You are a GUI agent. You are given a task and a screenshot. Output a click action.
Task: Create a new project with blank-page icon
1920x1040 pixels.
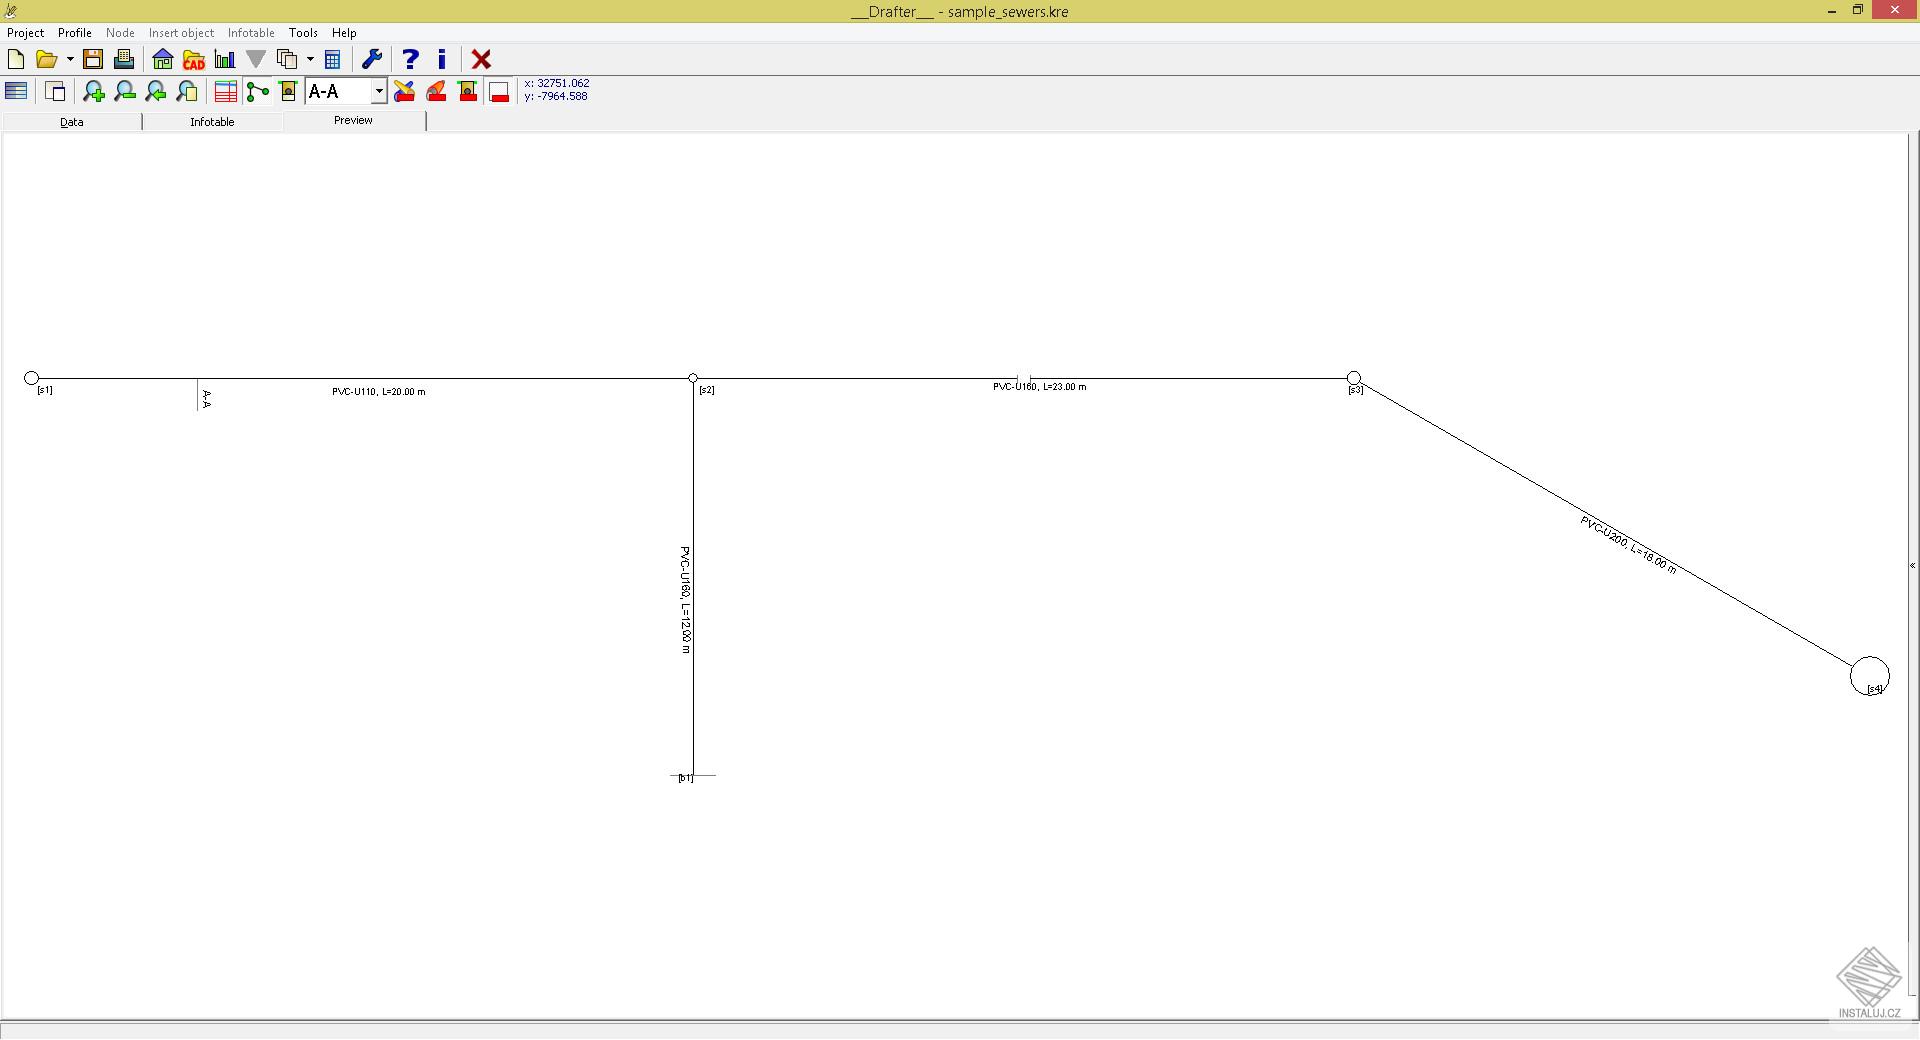pos(16,59)
